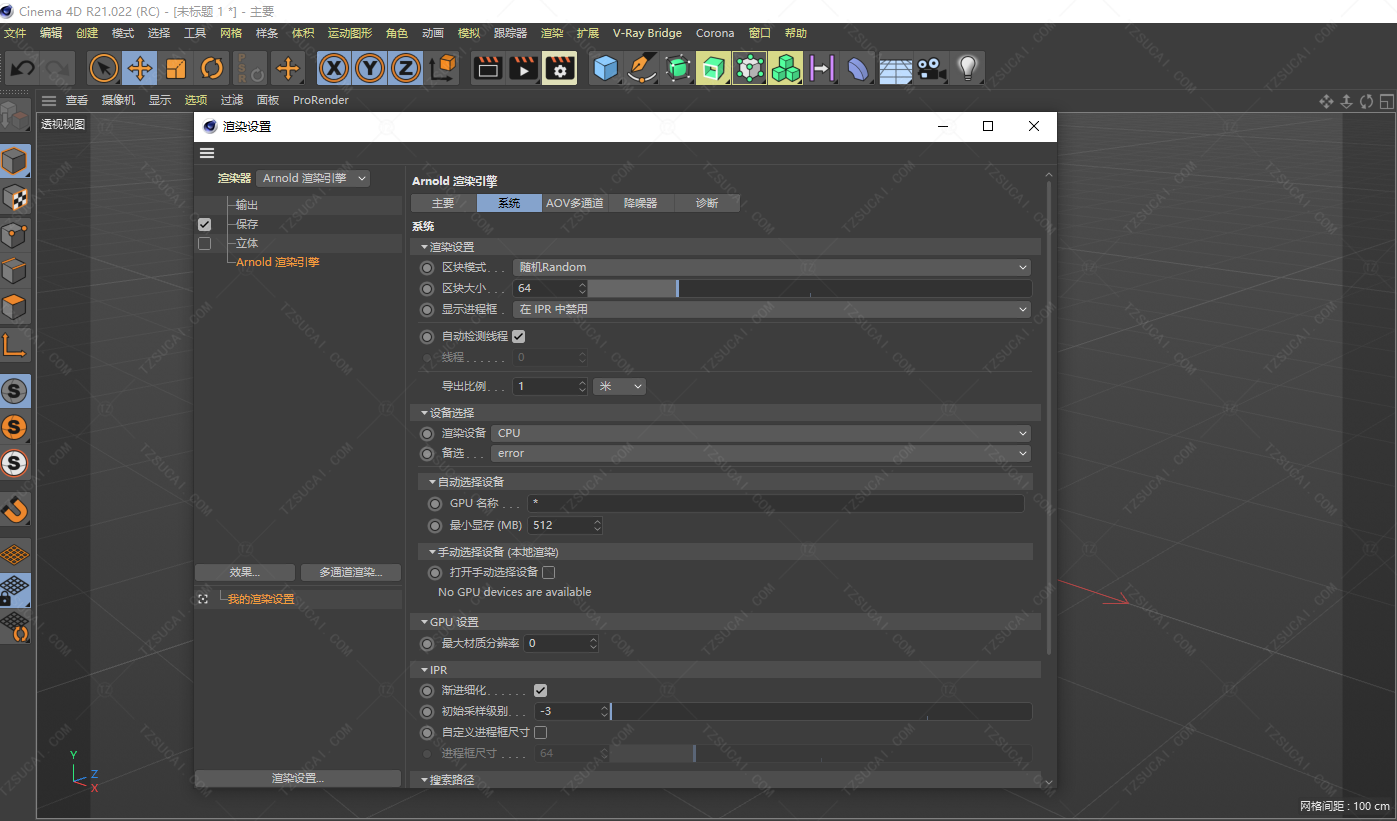Open the 渲染器 Arnold dropdown
Screen dimensions: 1397x821
313,178
